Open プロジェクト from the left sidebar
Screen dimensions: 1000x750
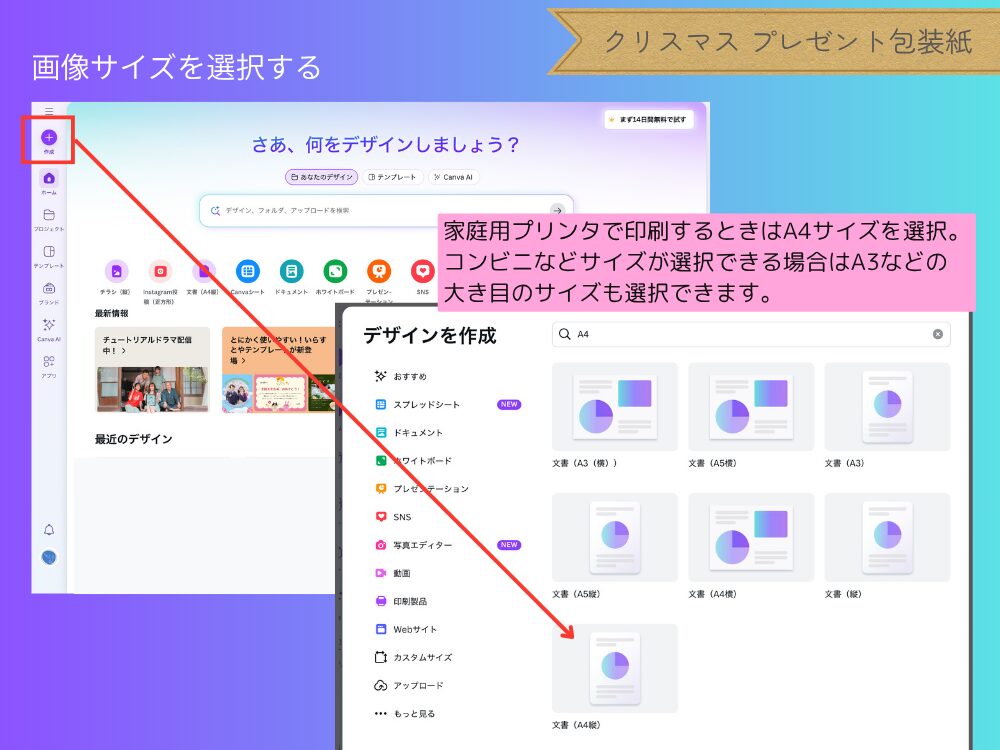pos(48,215)
